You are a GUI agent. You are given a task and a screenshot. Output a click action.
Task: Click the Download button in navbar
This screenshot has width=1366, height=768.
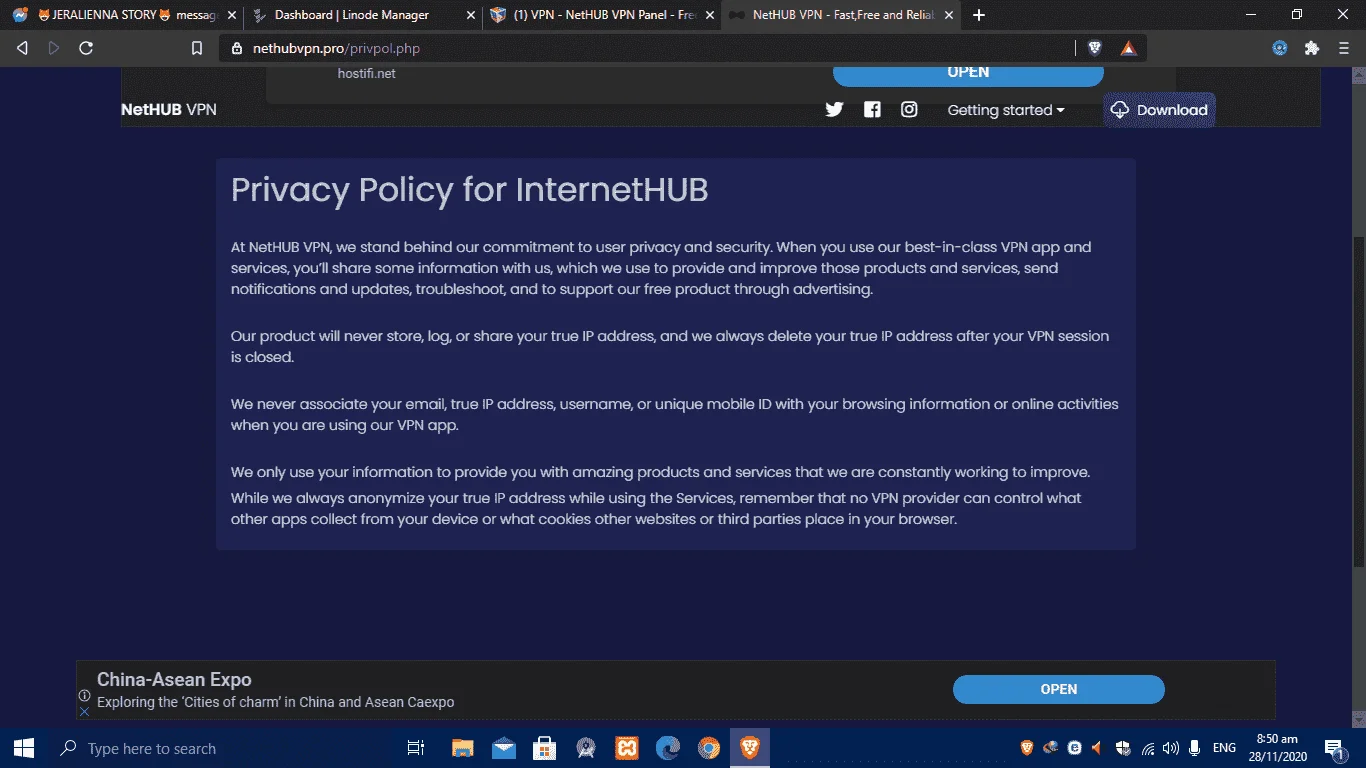1159,110
